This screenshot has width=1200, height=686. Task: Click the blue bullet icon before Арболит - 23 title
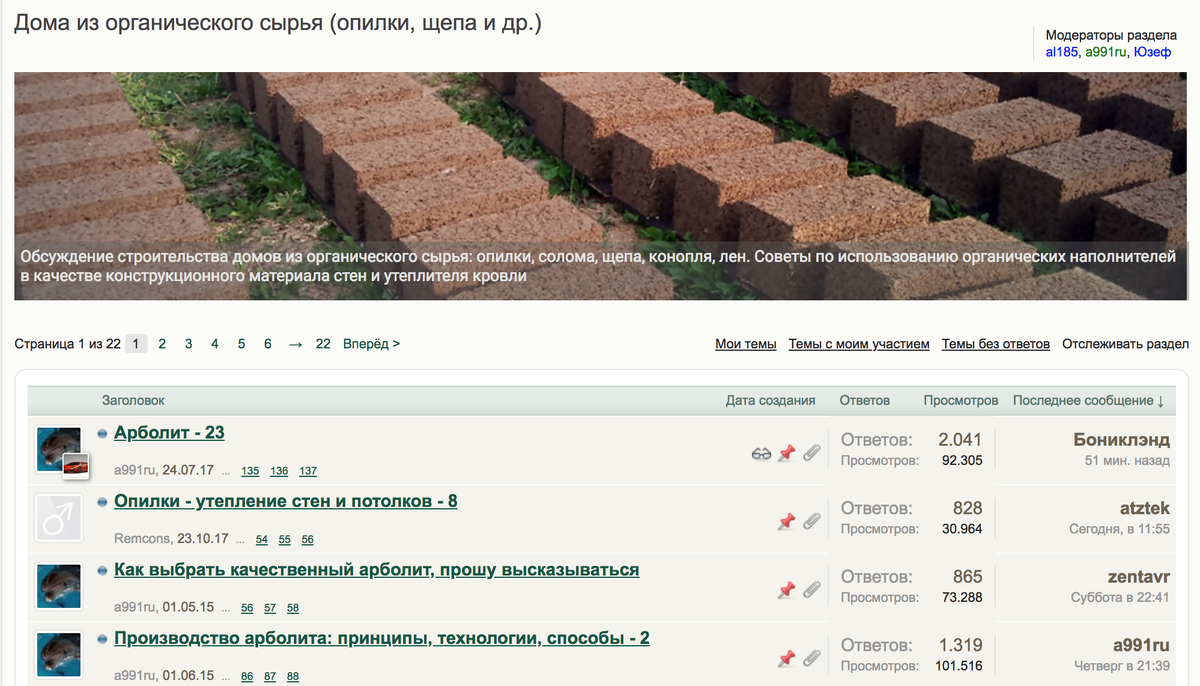tap(101, 432)
